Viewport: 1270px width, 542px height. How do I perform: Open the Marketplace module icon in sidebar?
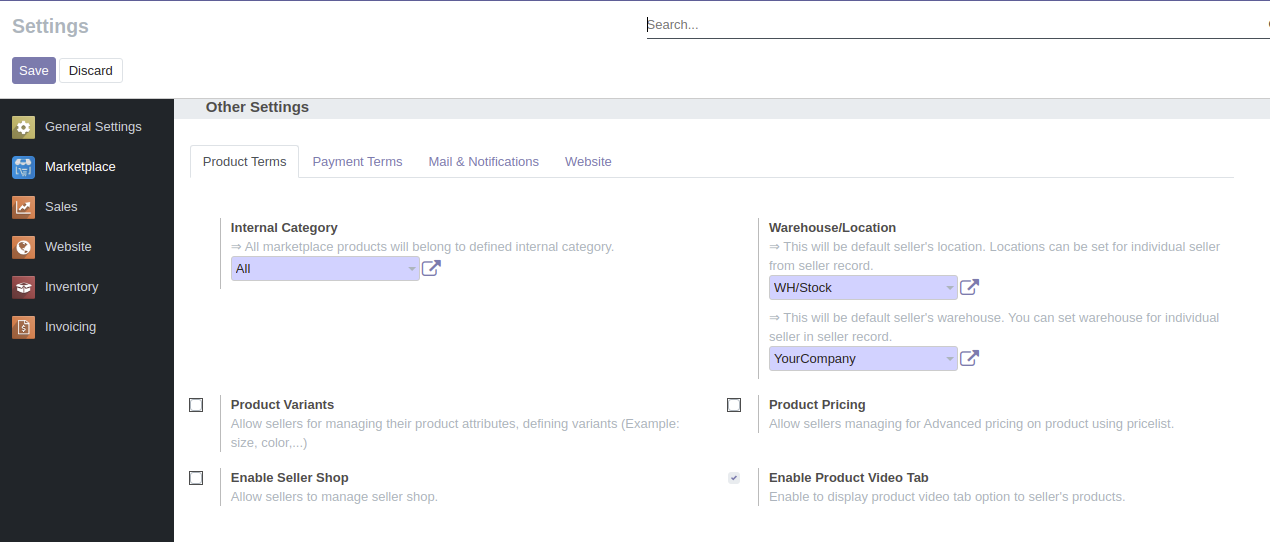tap(23, 167)
